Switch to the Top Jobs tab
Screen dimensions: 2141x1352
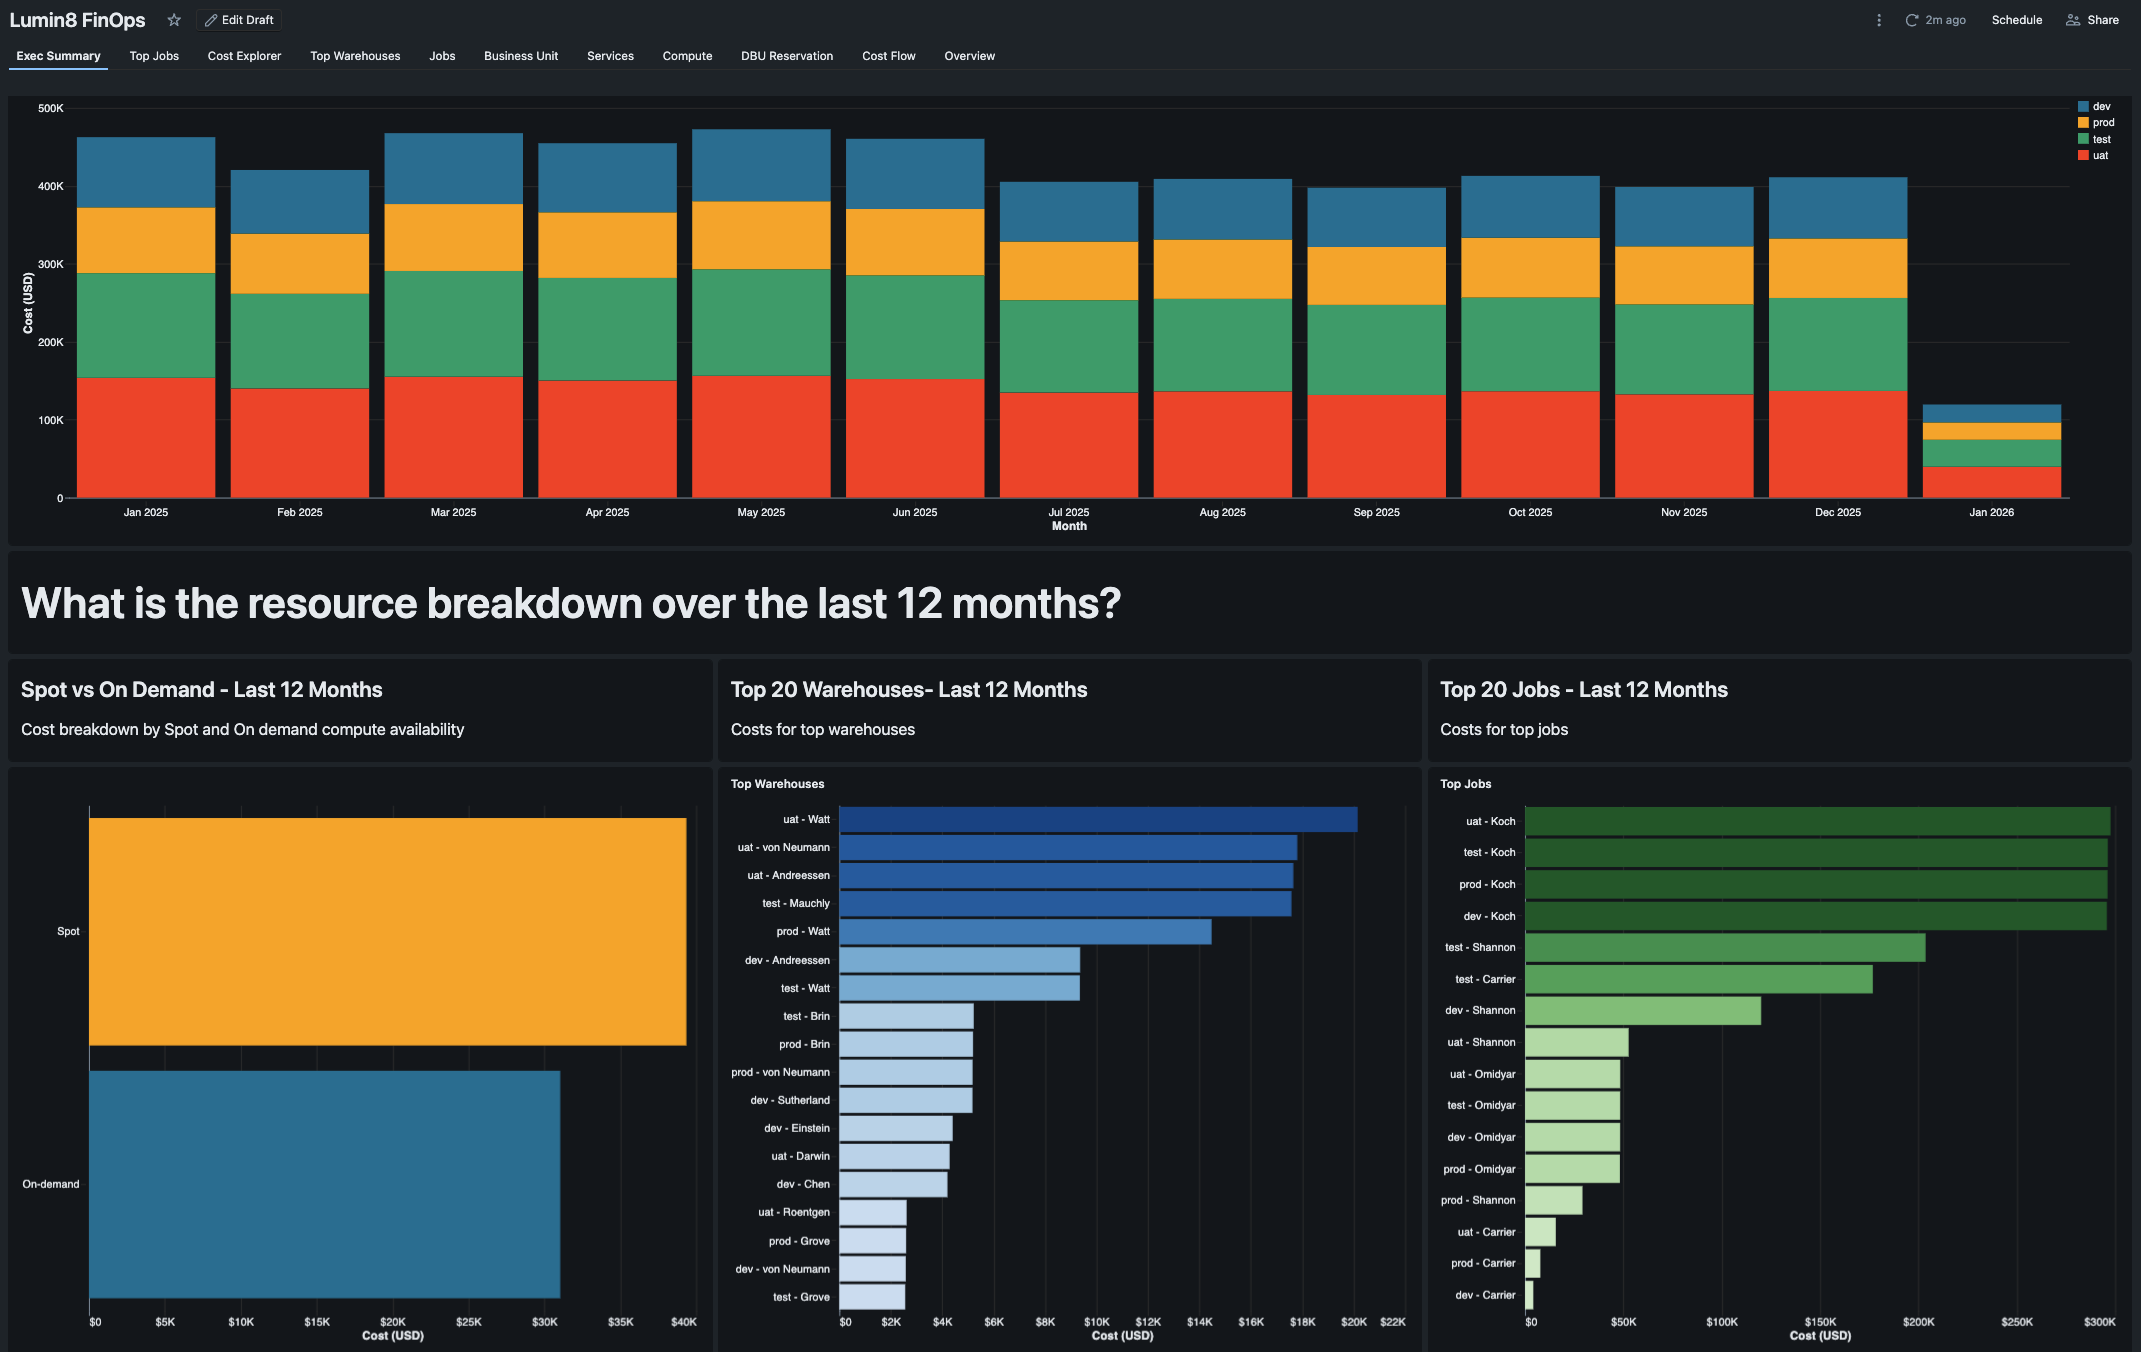154,56
